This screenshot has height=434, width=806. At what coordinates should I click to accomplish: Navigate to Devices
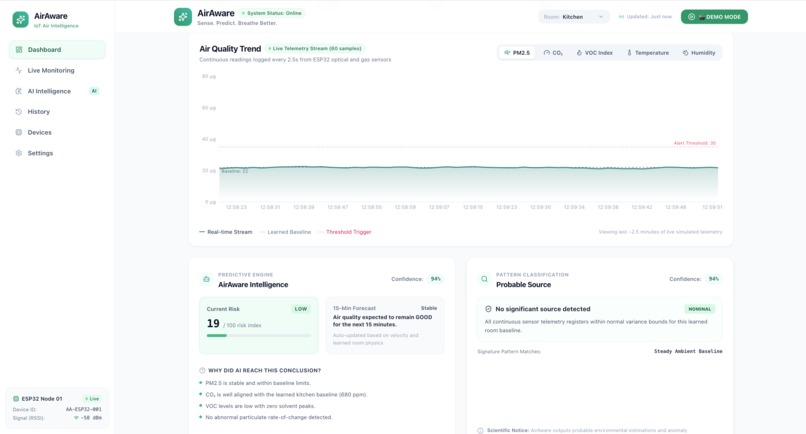[x=57, y=132]
